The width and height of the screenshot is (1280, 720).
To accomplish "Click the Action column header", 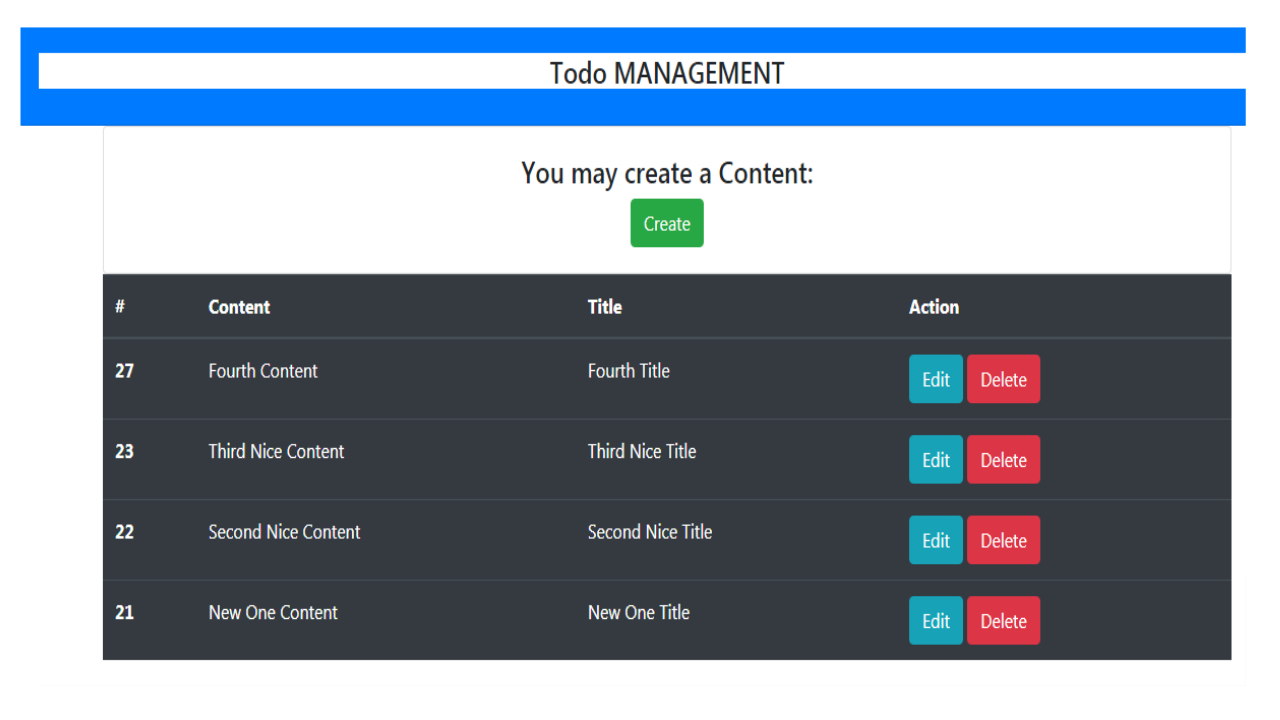I will pos(934,307).
